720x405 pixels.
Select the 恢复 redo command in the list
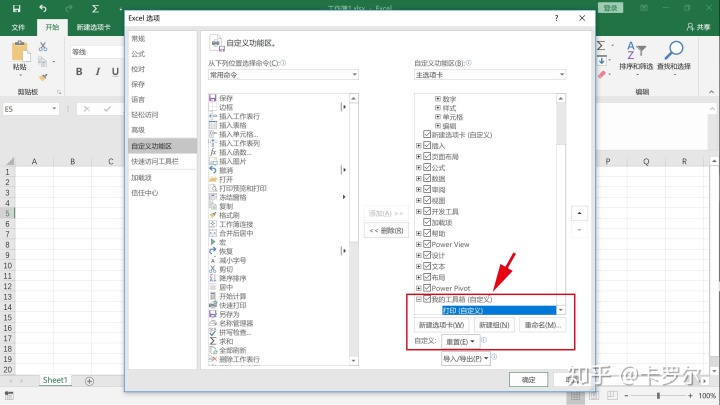point(221,251)
